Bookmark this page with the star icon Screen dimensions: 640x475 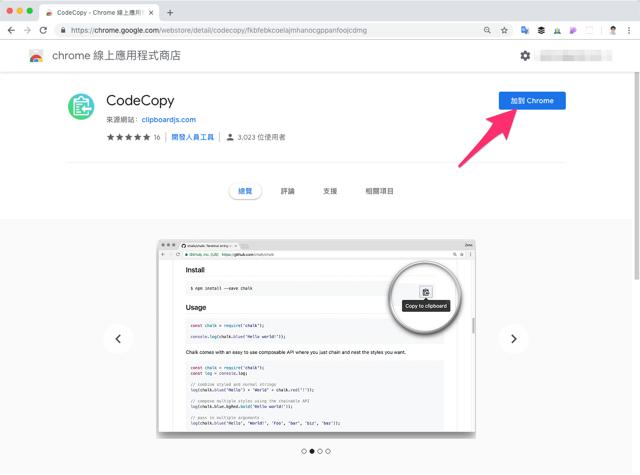click(504, 30)
